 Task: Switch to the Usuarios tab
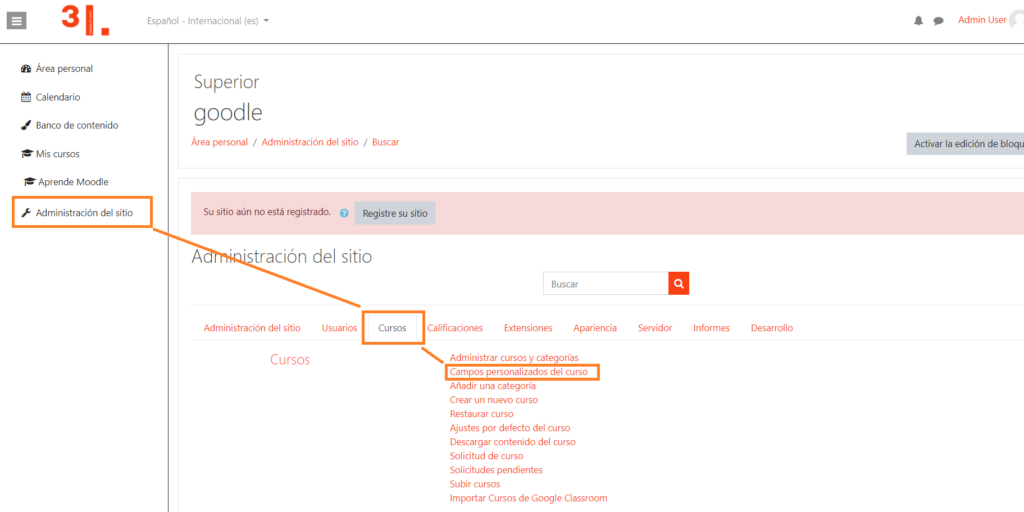click(x=339, y=328)
